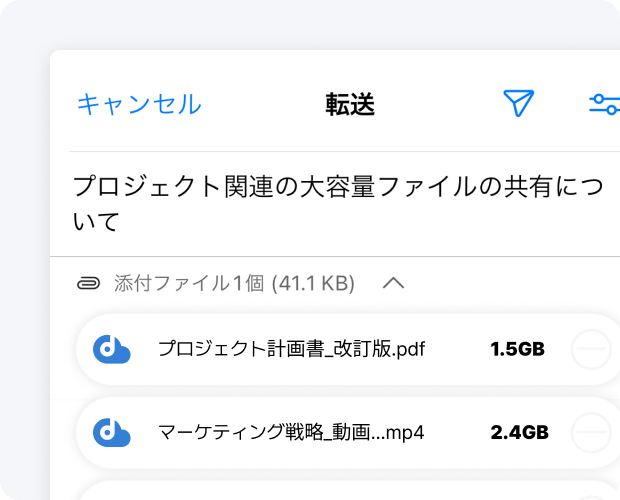Click cloud icon beside マーケティング戦略_動画 file
The width and height of the screenshot is (620, 500).
(x=112, y=433)
